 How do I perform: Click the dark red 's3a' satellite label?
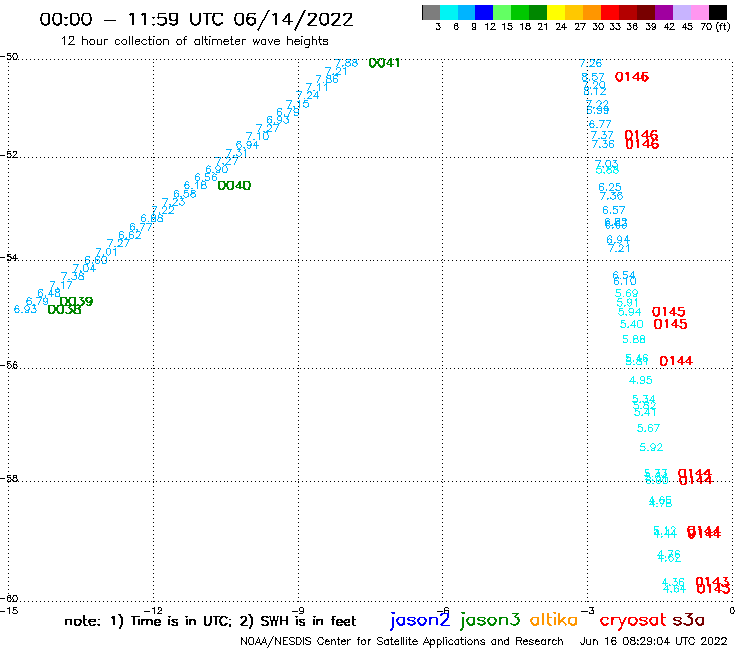pos(688,619)
